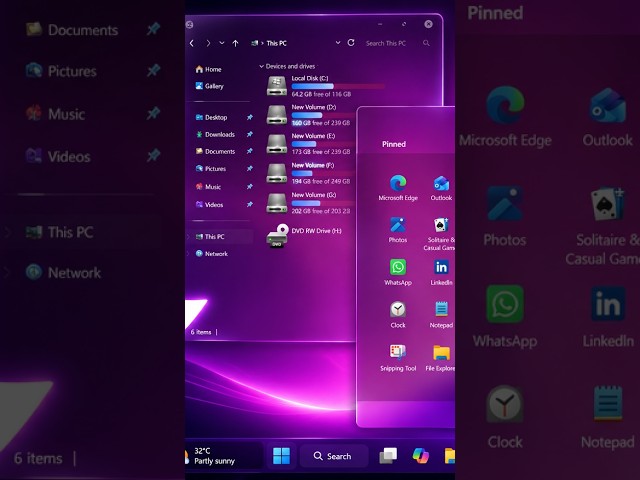Screen dimensions: 640x480
Task: Open Gallery in the File Explorer sidebar
Action: coord(209,86)
